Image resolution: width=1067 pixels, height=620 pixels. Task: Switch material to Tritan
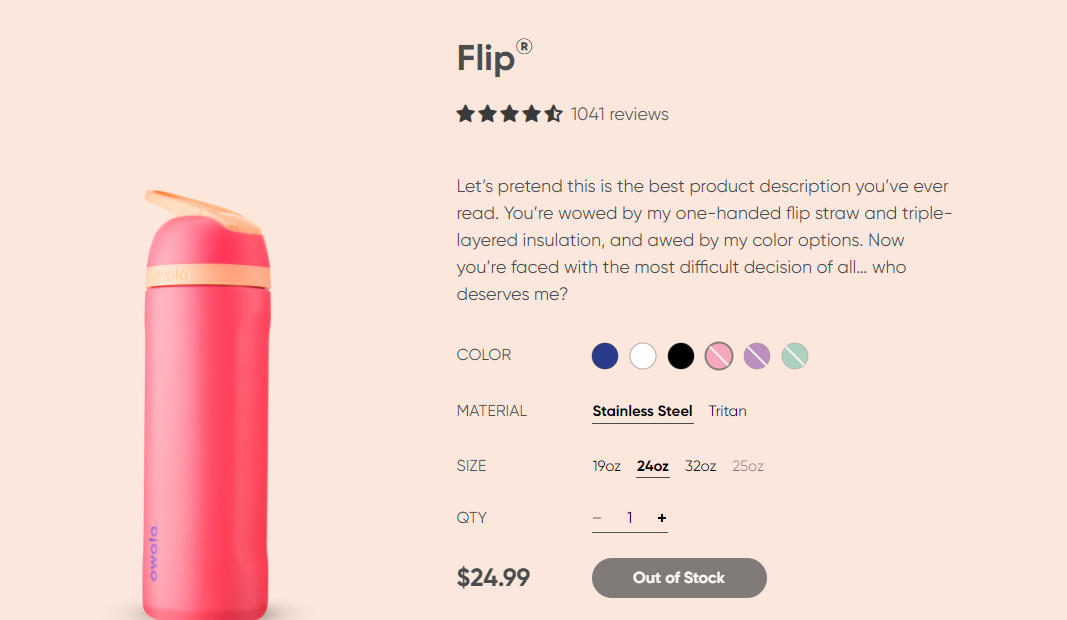tap(727, 411)
